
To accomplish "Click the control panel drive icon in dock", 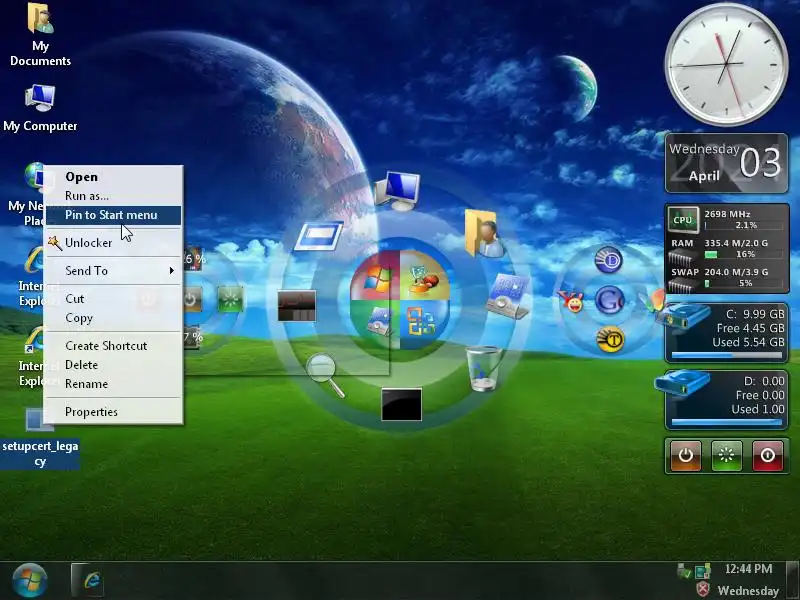I will (x=508, y=296).
